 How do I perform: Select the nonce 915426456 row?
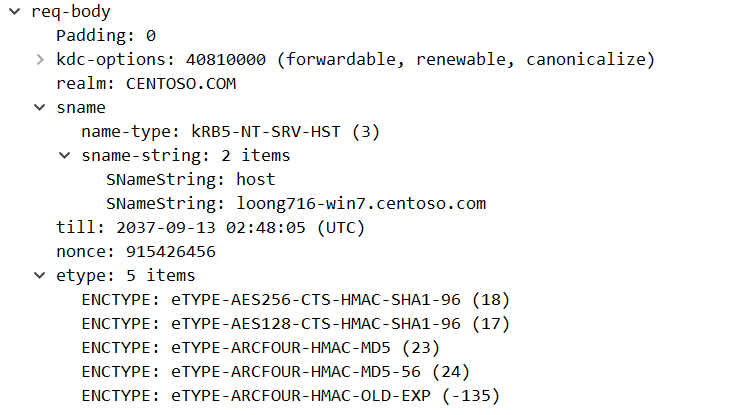pyautogui.click(x=136, y=252)
